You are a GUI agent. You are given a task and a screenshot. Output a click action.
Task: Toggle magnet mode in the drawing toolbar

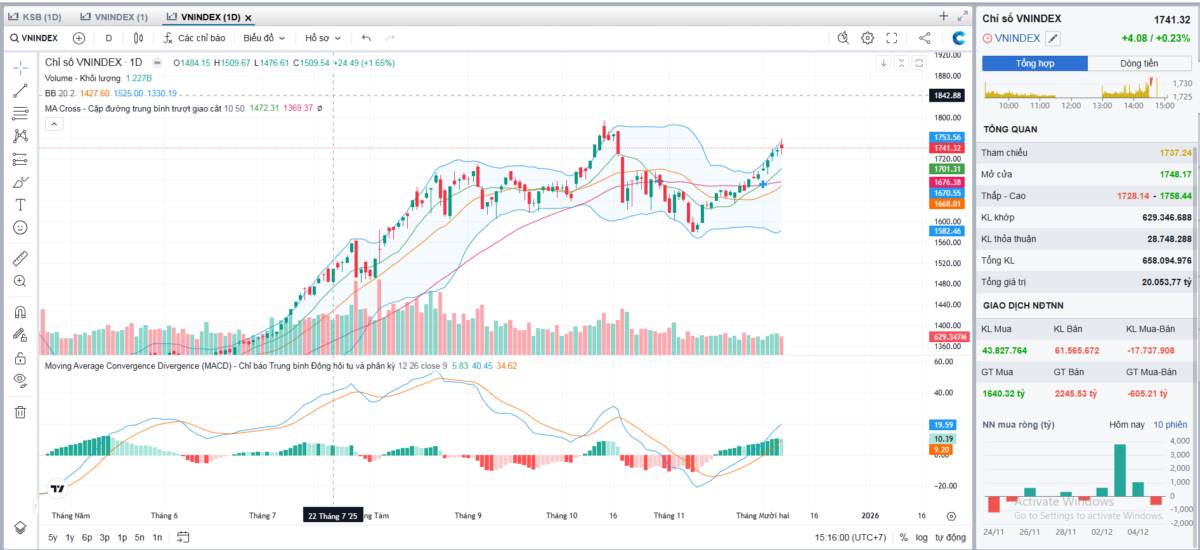[20, 311]
